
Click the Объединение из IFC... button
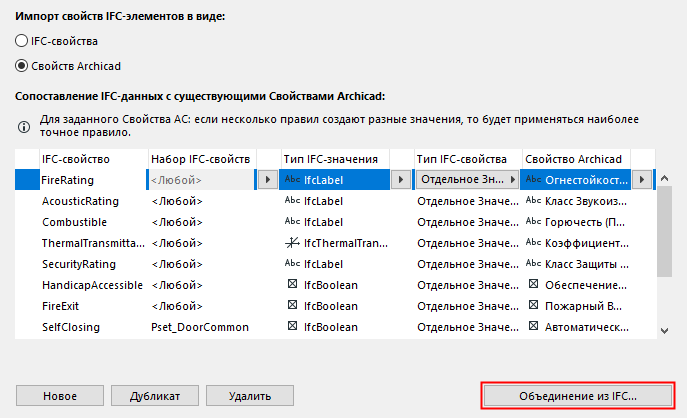pos(578,395)
